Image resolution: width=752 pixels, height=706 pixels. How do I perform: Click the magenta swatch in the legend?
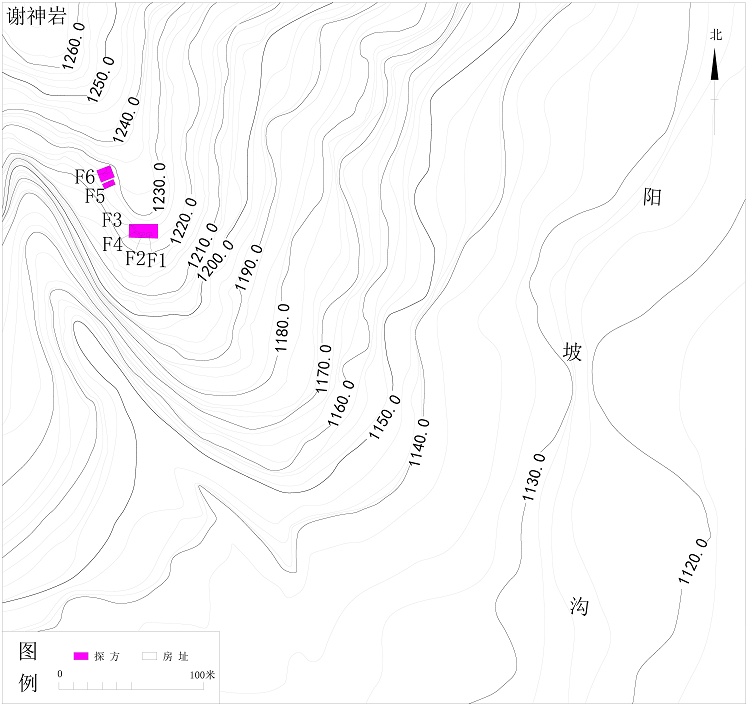coord(81,656)
